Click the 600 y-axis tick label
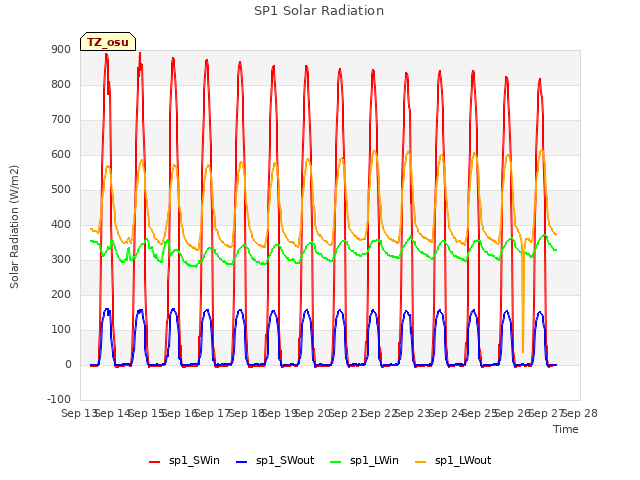The width and height of the screenshot is (640, 480). [61, 154]
